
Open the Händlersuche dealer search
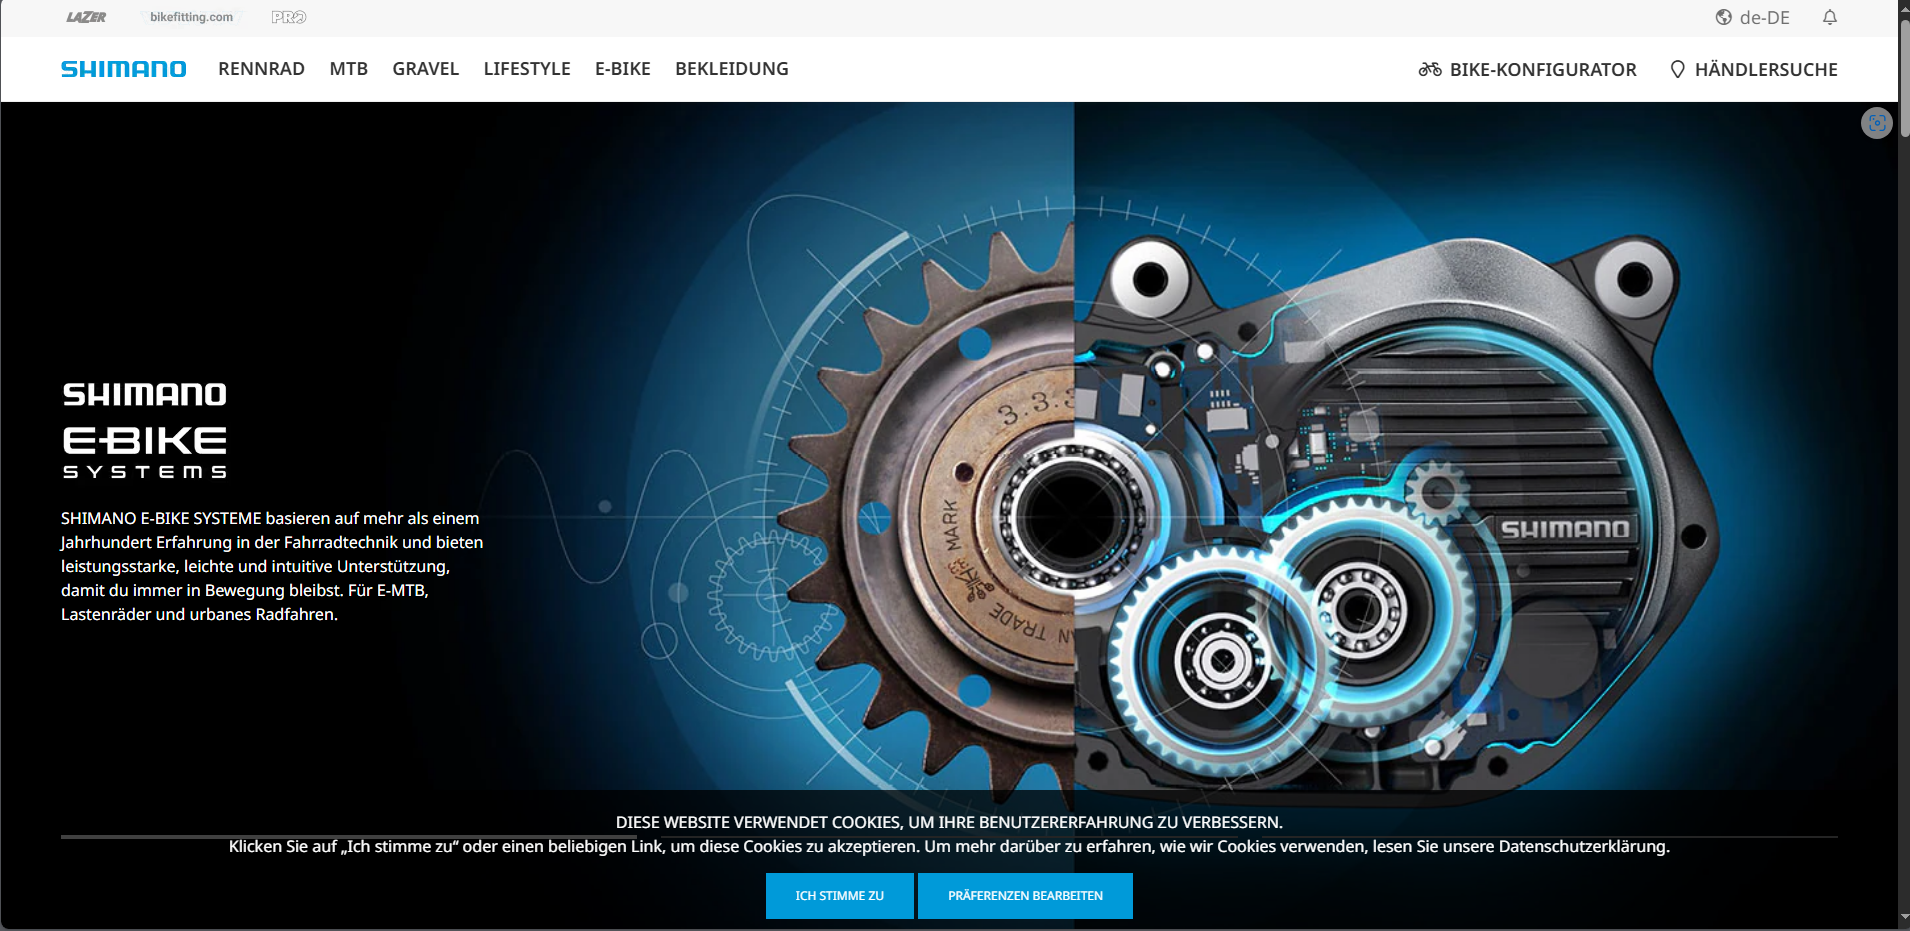[x=1754, y=69]
